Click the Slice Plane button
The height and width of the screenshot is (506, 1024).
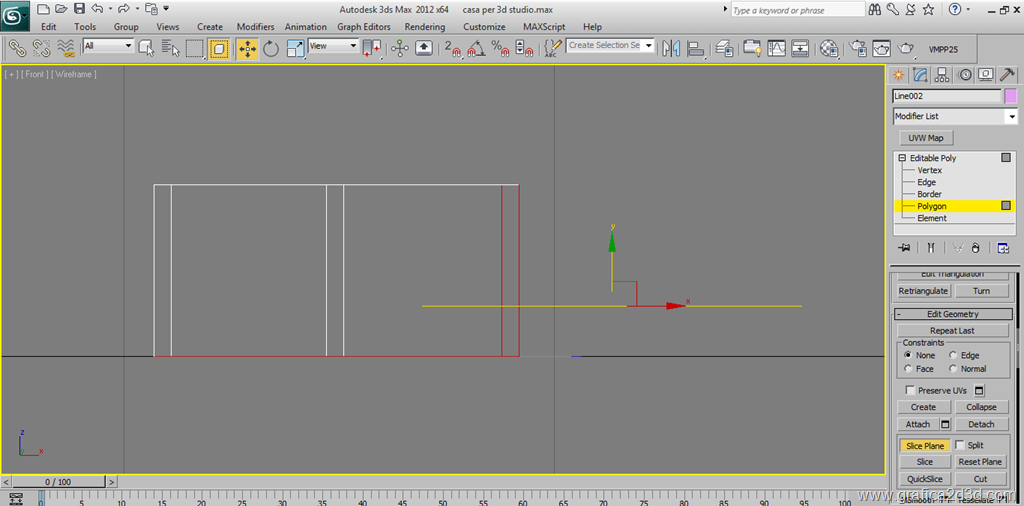(x=924, y=446)
